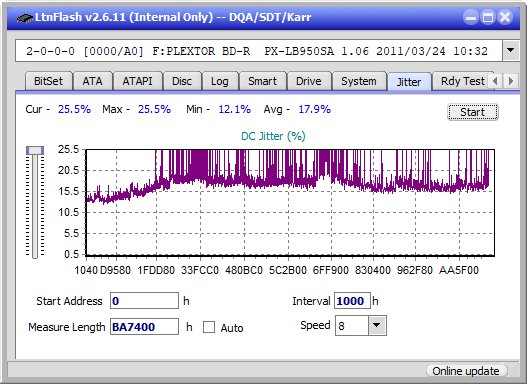Click the D9580 axis label
The width and height of the screenshot is (527, 384).
click(x=116, y=270)
